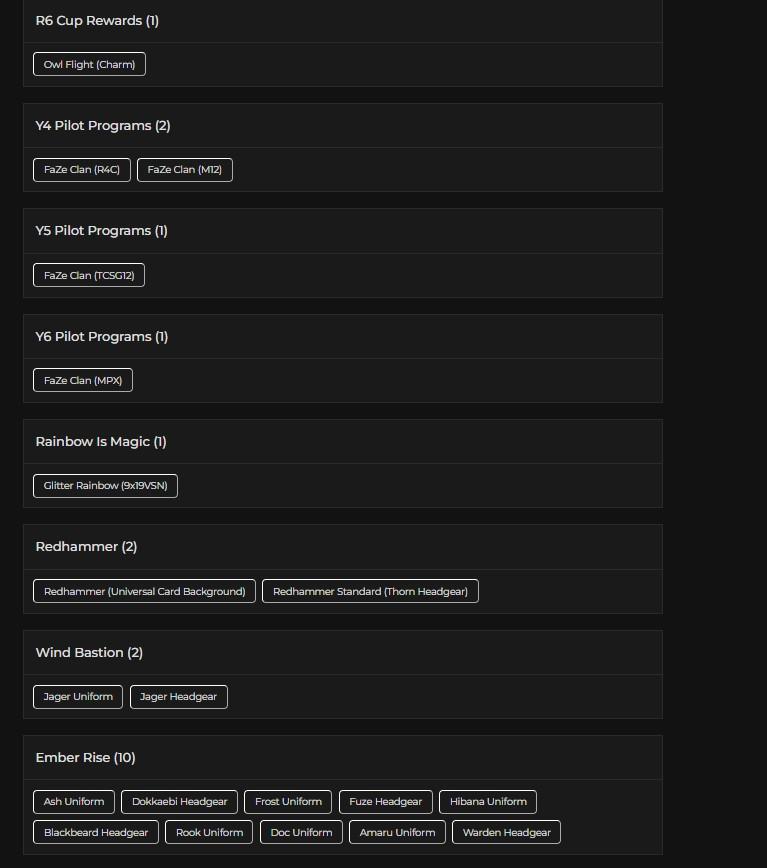Select Redhammer Standard (Thorn Headgear) tag
This screenshot has width=767, height=868.
coord(370,592)
